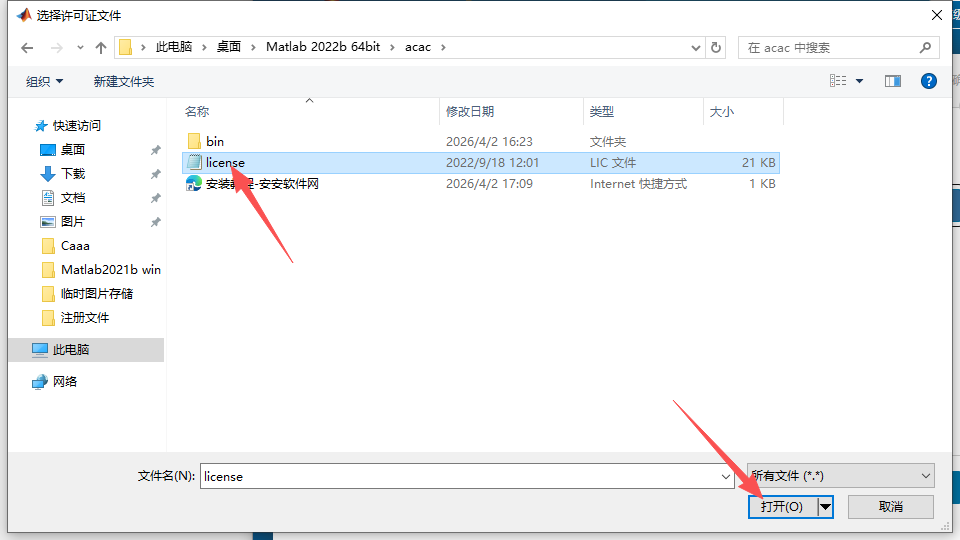Open 桌面 in quick access

[x=72, y=149]
